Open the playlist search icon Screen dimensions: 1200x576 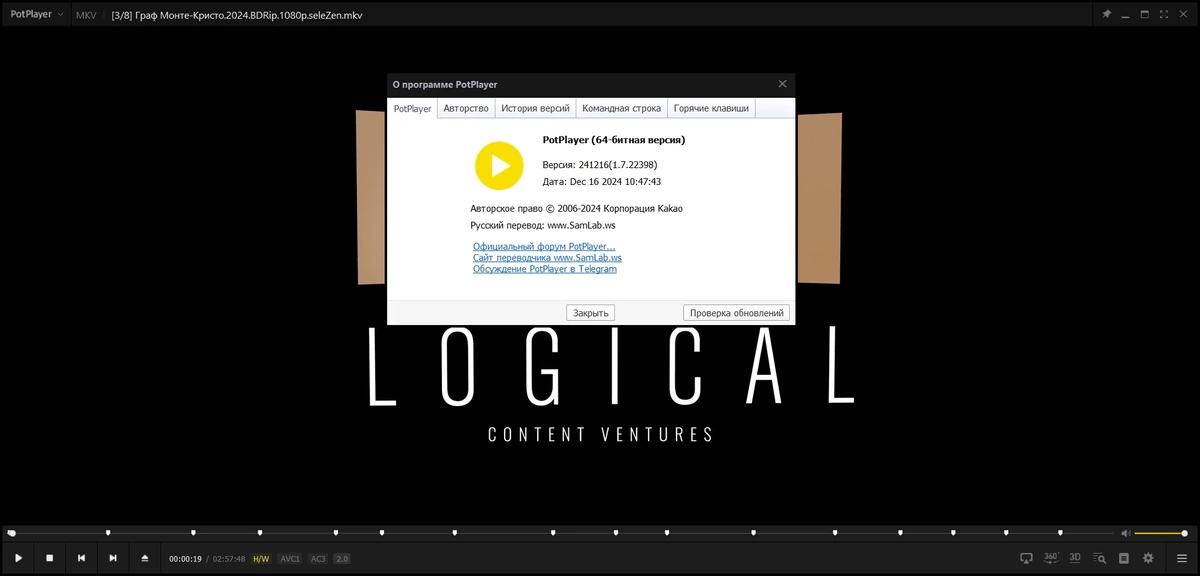tap(1100, 558)
